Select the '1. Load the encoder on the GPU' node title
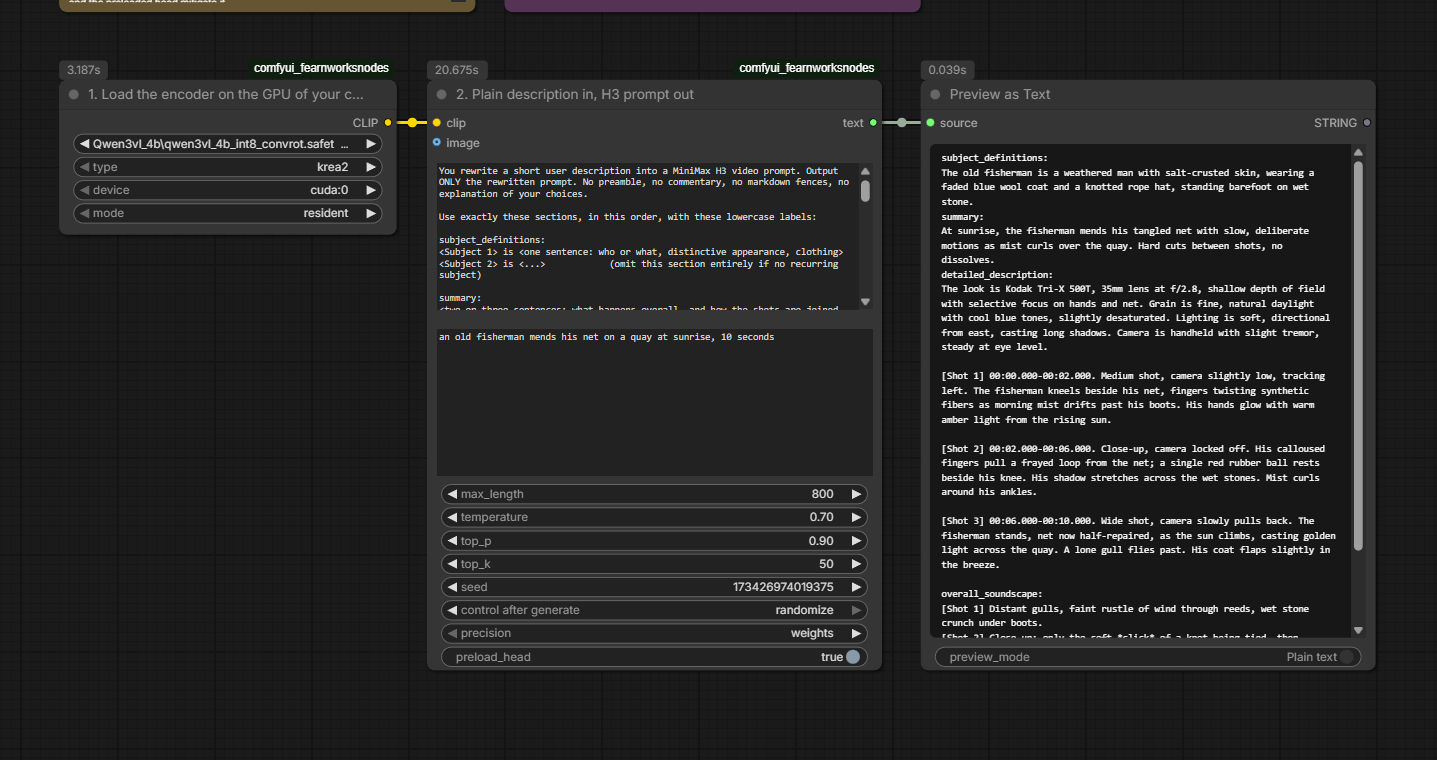The width and height of the screenshot is (1437, 760). (226, 94)
